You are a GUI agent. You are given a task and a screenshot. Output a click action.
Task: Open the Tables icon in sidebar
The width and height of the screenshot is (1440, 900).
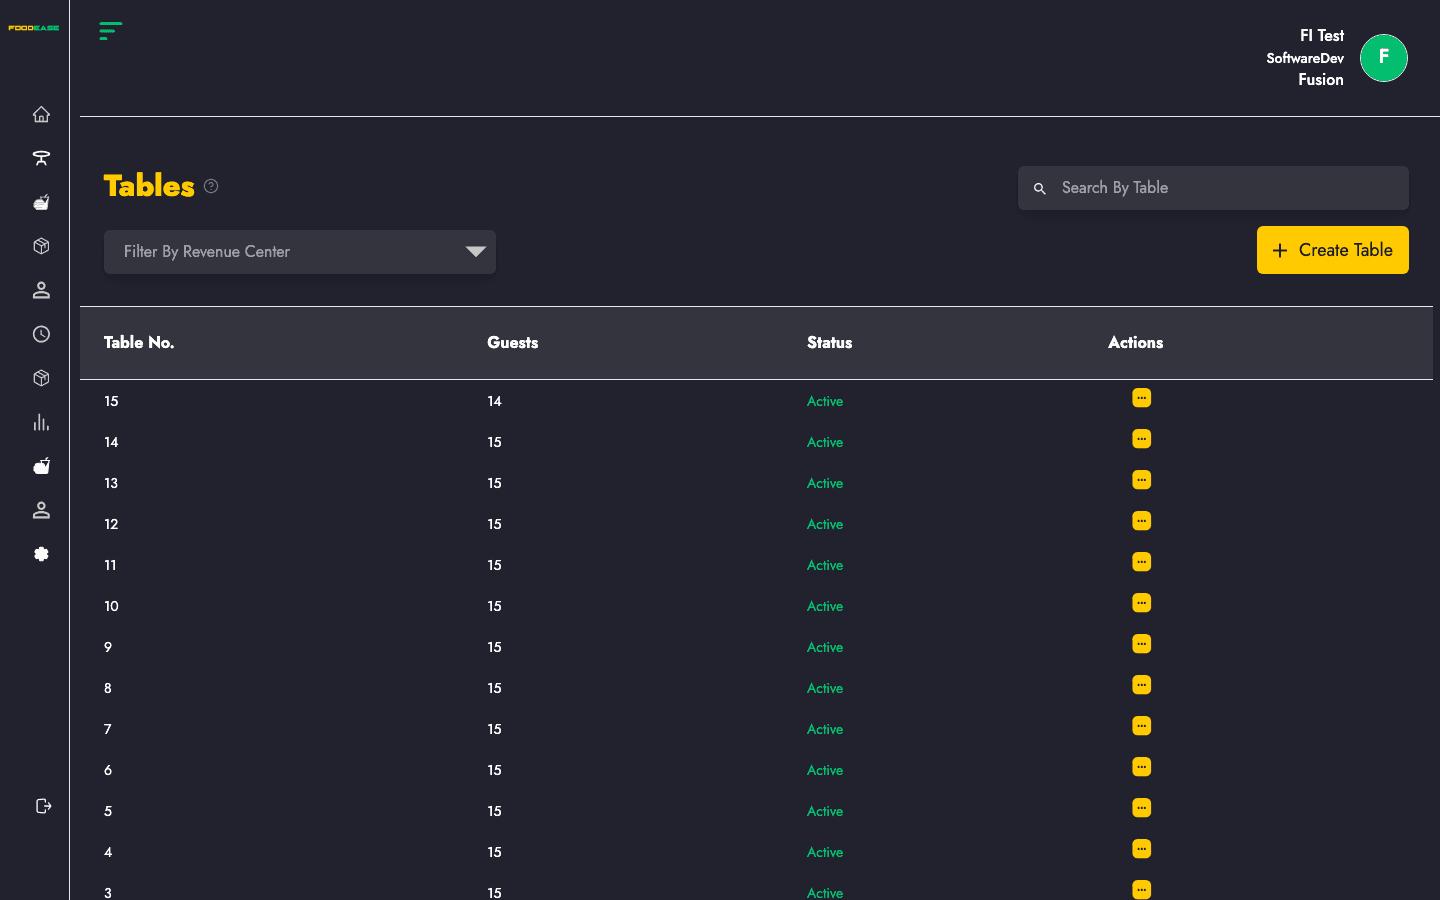point(41,158)
